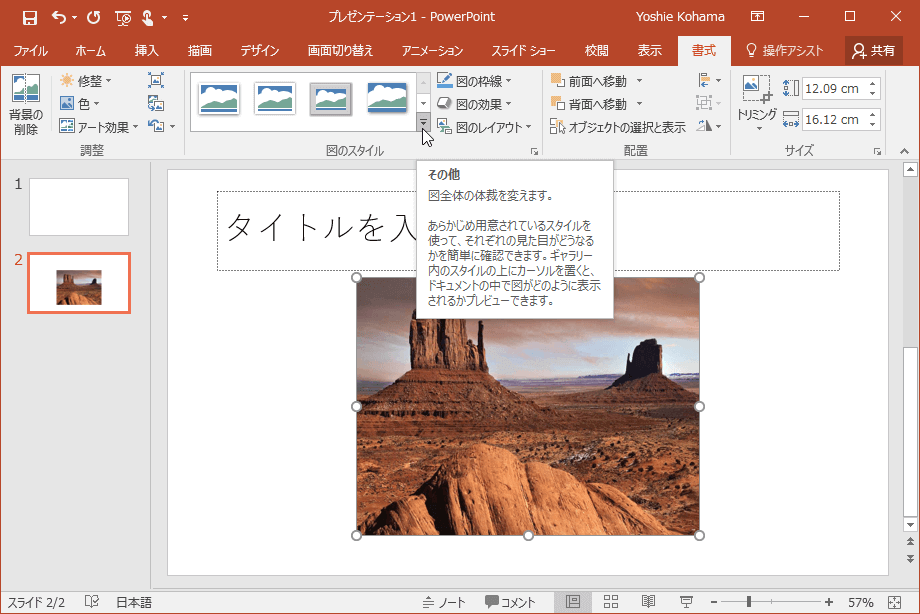The height and width of the screenshot is (614, 920).
Task: Select the first picture style thumbnail
Action: coord(219,99)
